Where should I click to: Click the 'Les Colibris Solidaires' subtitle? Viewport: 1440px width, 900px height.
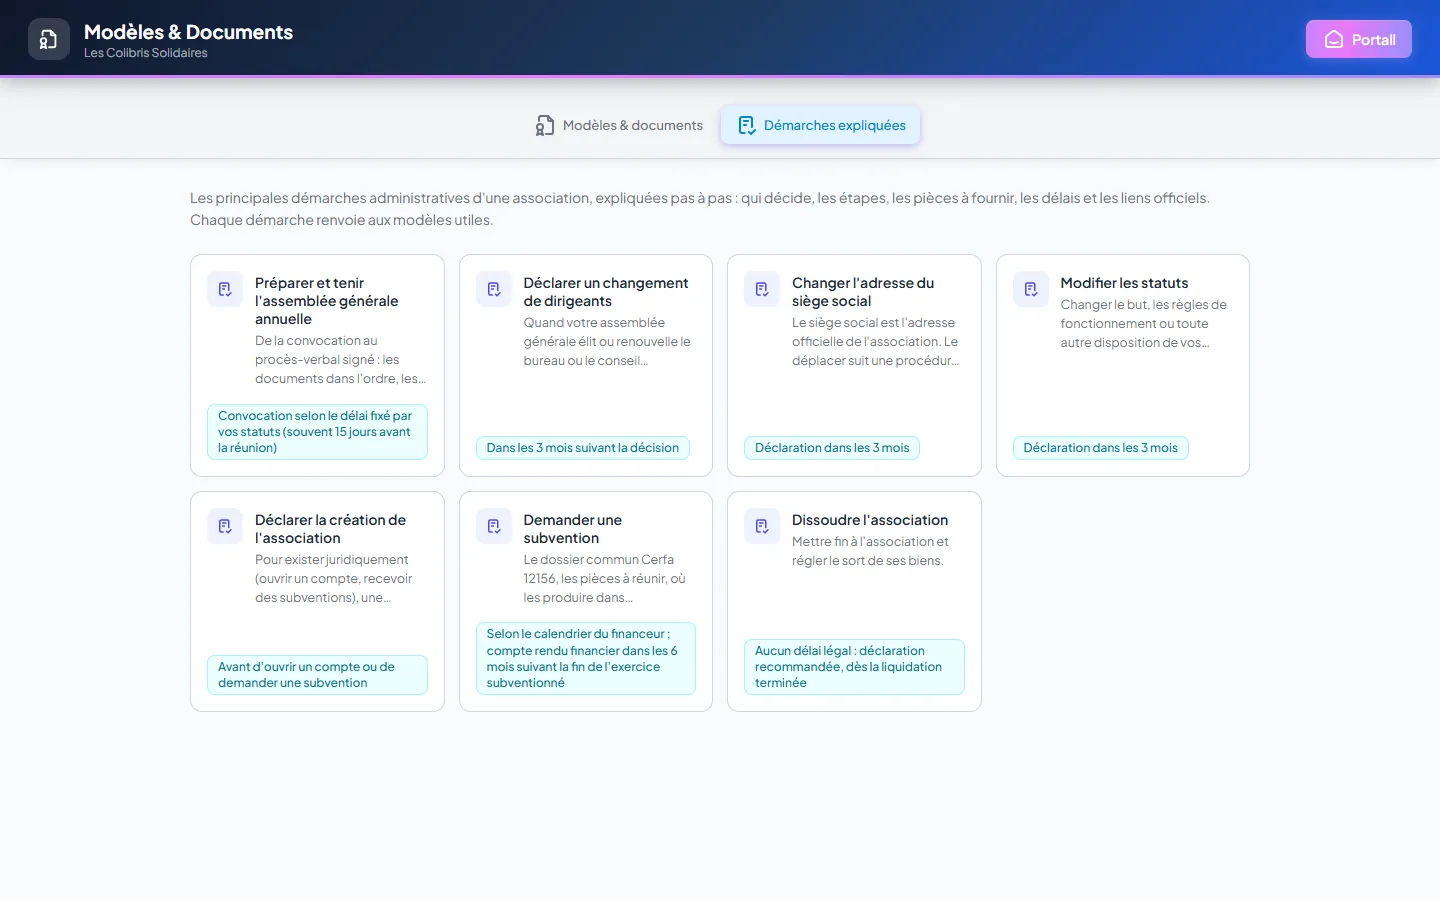pyautogui.click(x=146, y=53)
